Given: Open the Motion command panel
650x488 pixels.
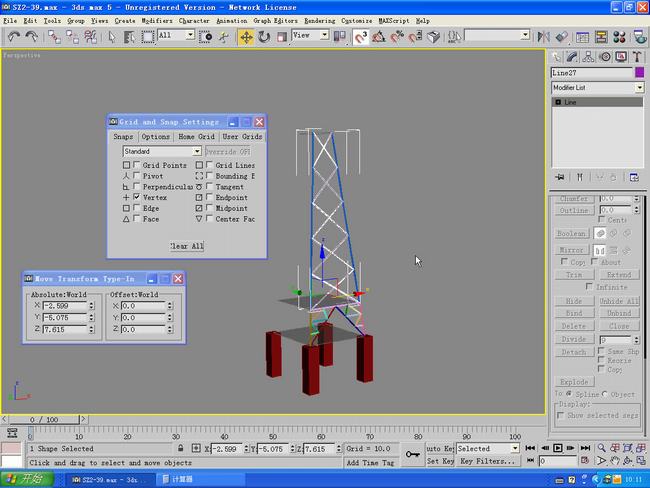Looking at the screenshot, I should click(x=605, y=57).
